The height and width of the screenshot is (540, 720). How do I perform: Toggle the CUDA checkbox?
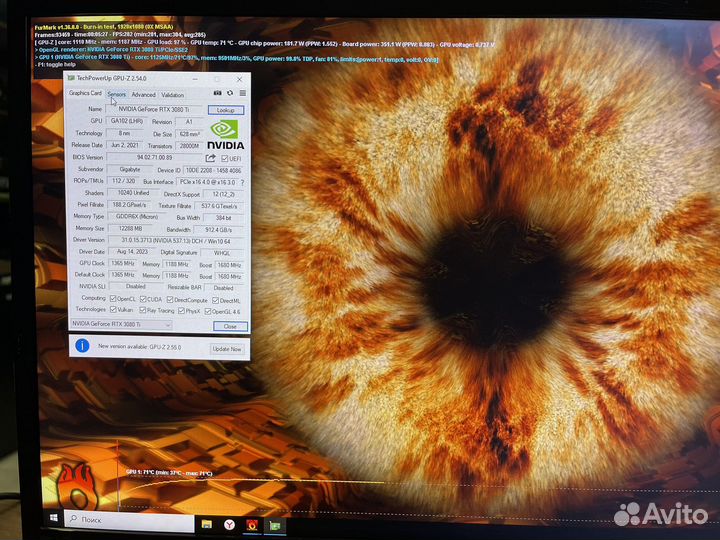(143, 299)
